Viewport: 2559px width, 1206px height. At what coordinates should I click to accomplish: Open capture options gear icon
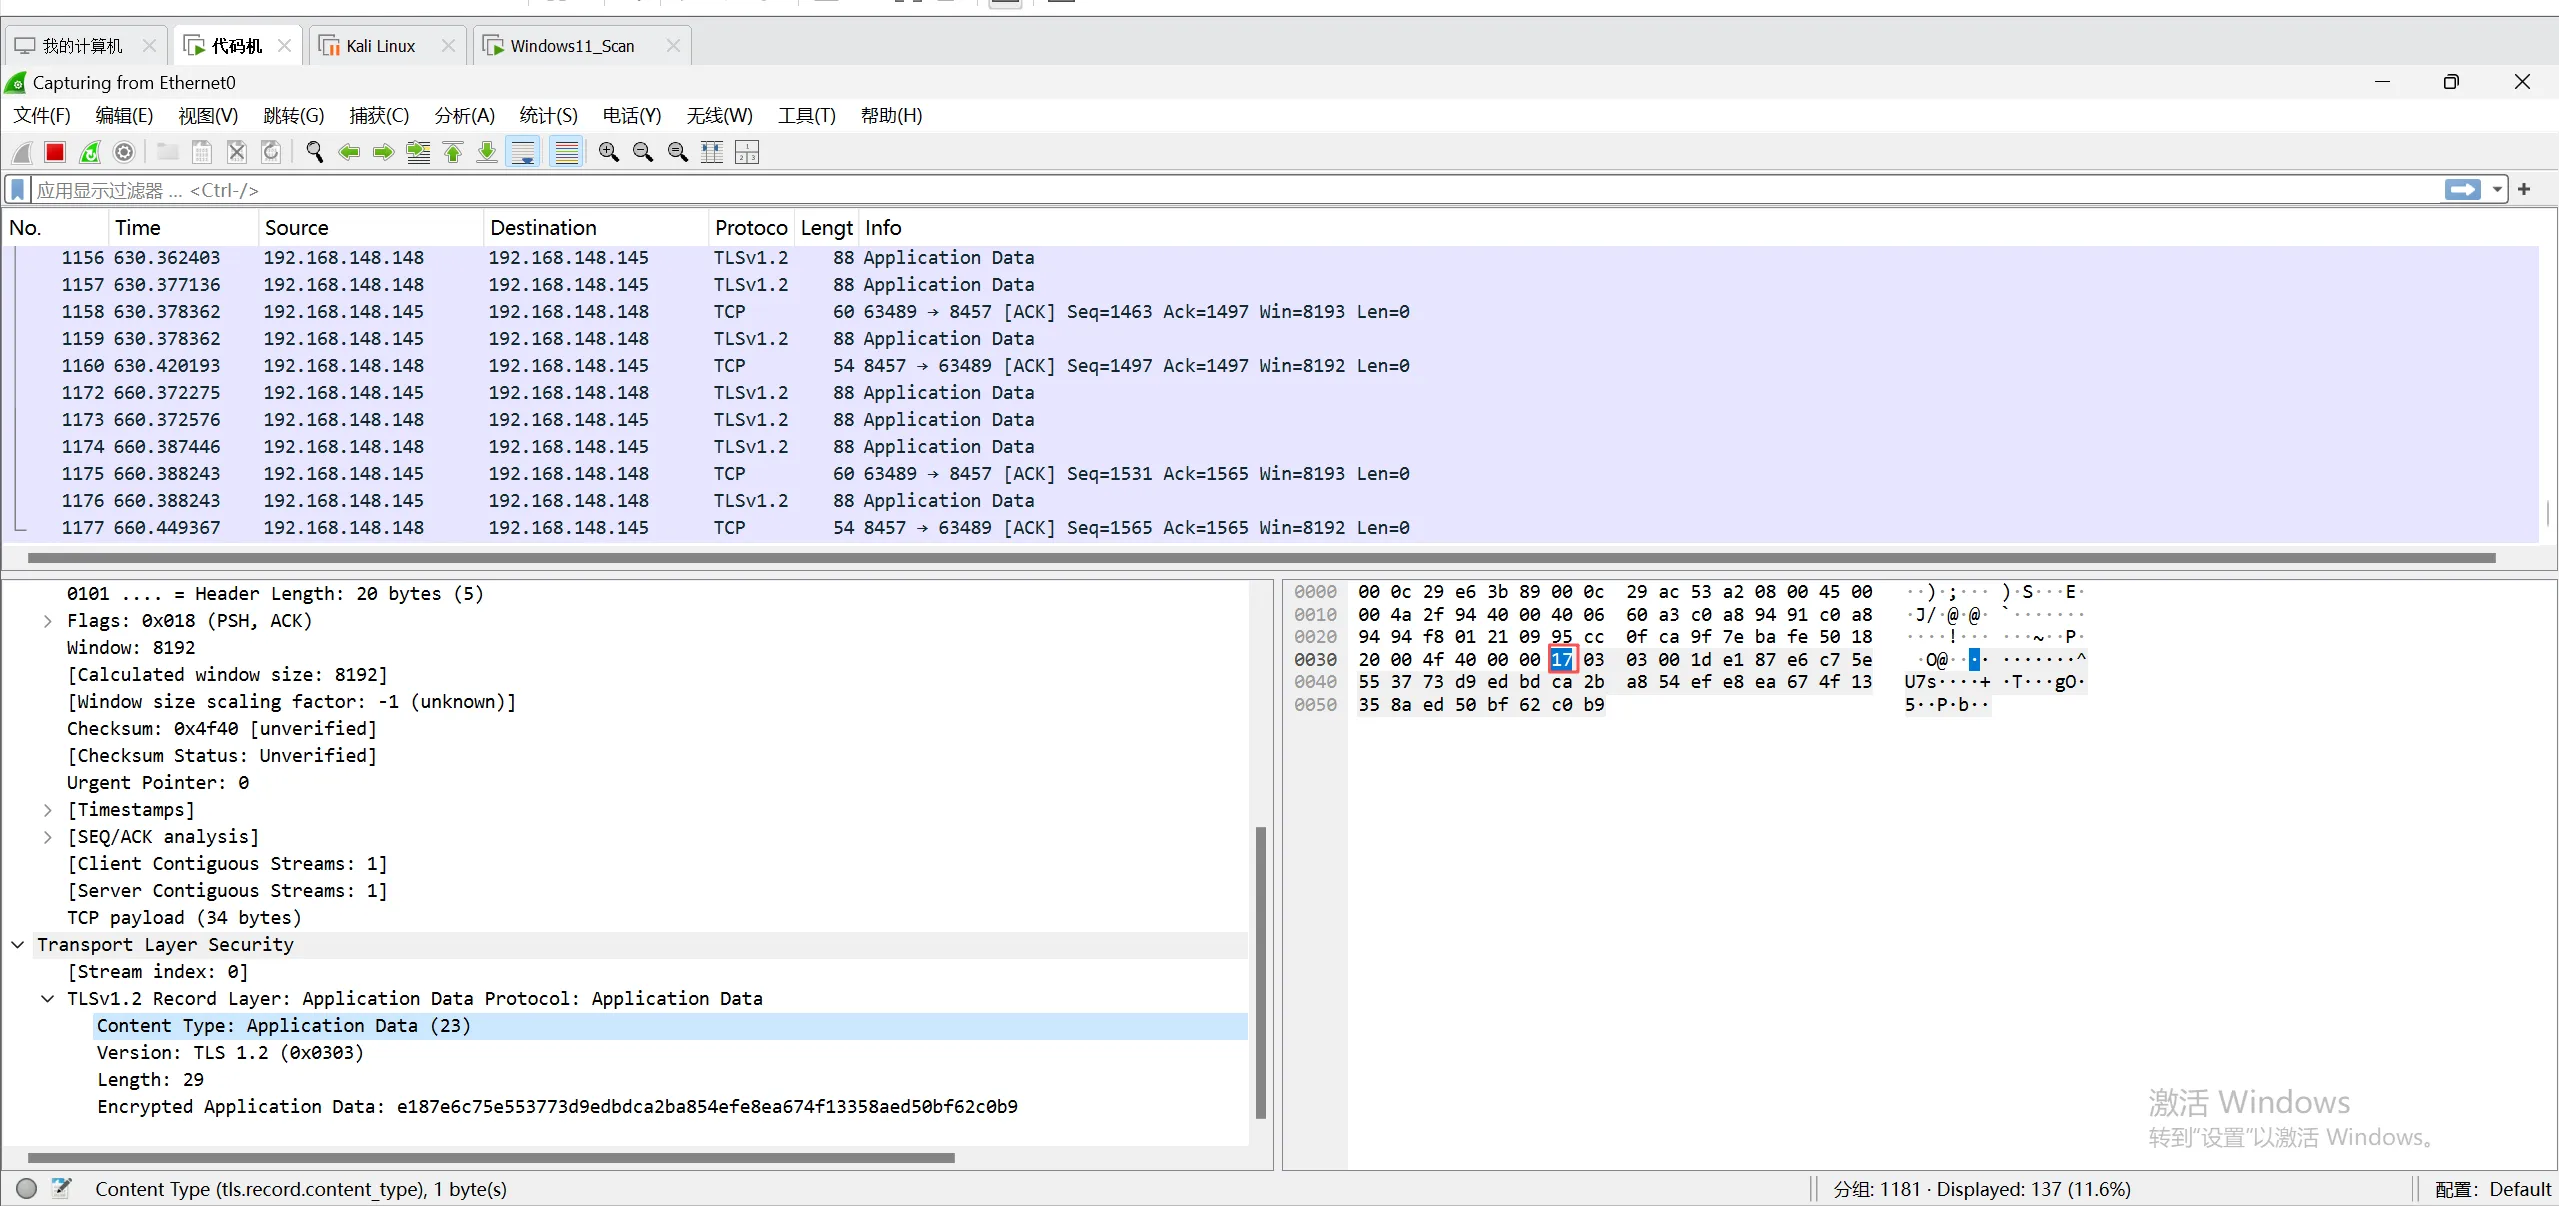[124, 152]
